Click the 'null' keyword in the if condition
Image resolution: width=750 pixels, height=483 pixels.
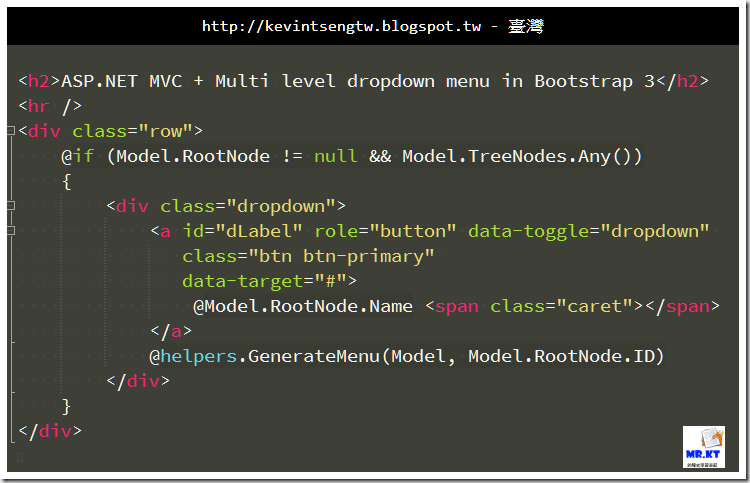coord(335,156)
